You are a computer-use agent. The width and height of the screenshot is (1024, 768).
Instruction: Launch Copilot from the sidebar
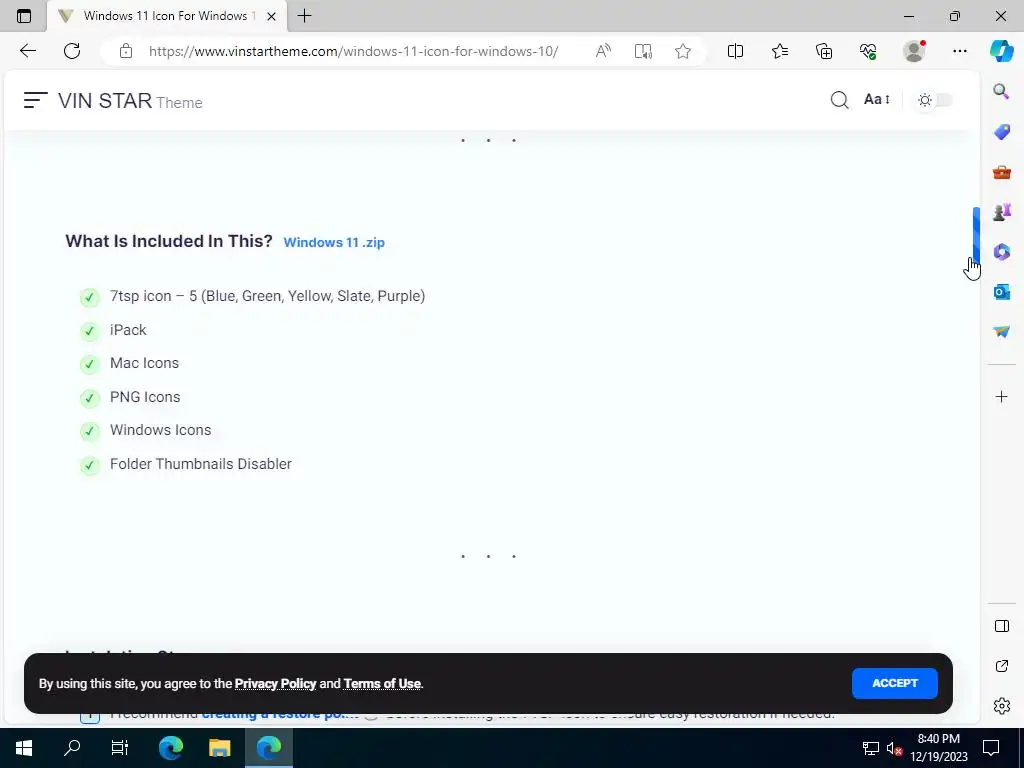coord(1001,51)
